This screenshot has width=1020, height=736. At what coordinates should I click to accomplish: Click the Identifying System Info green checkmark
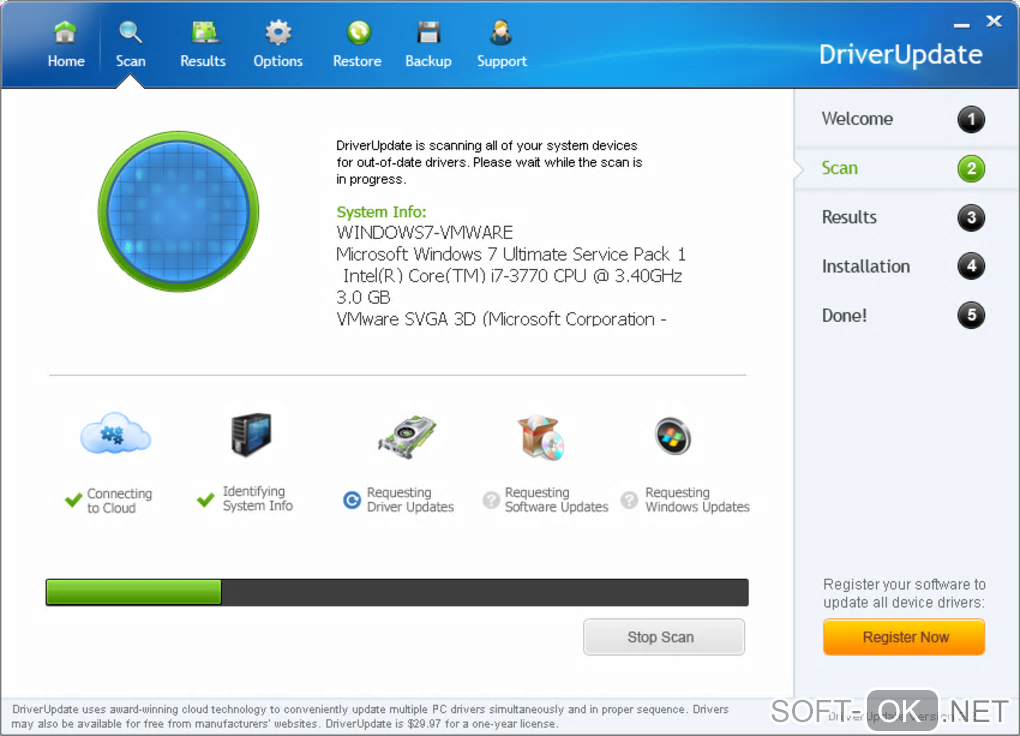tap(206, 500)
